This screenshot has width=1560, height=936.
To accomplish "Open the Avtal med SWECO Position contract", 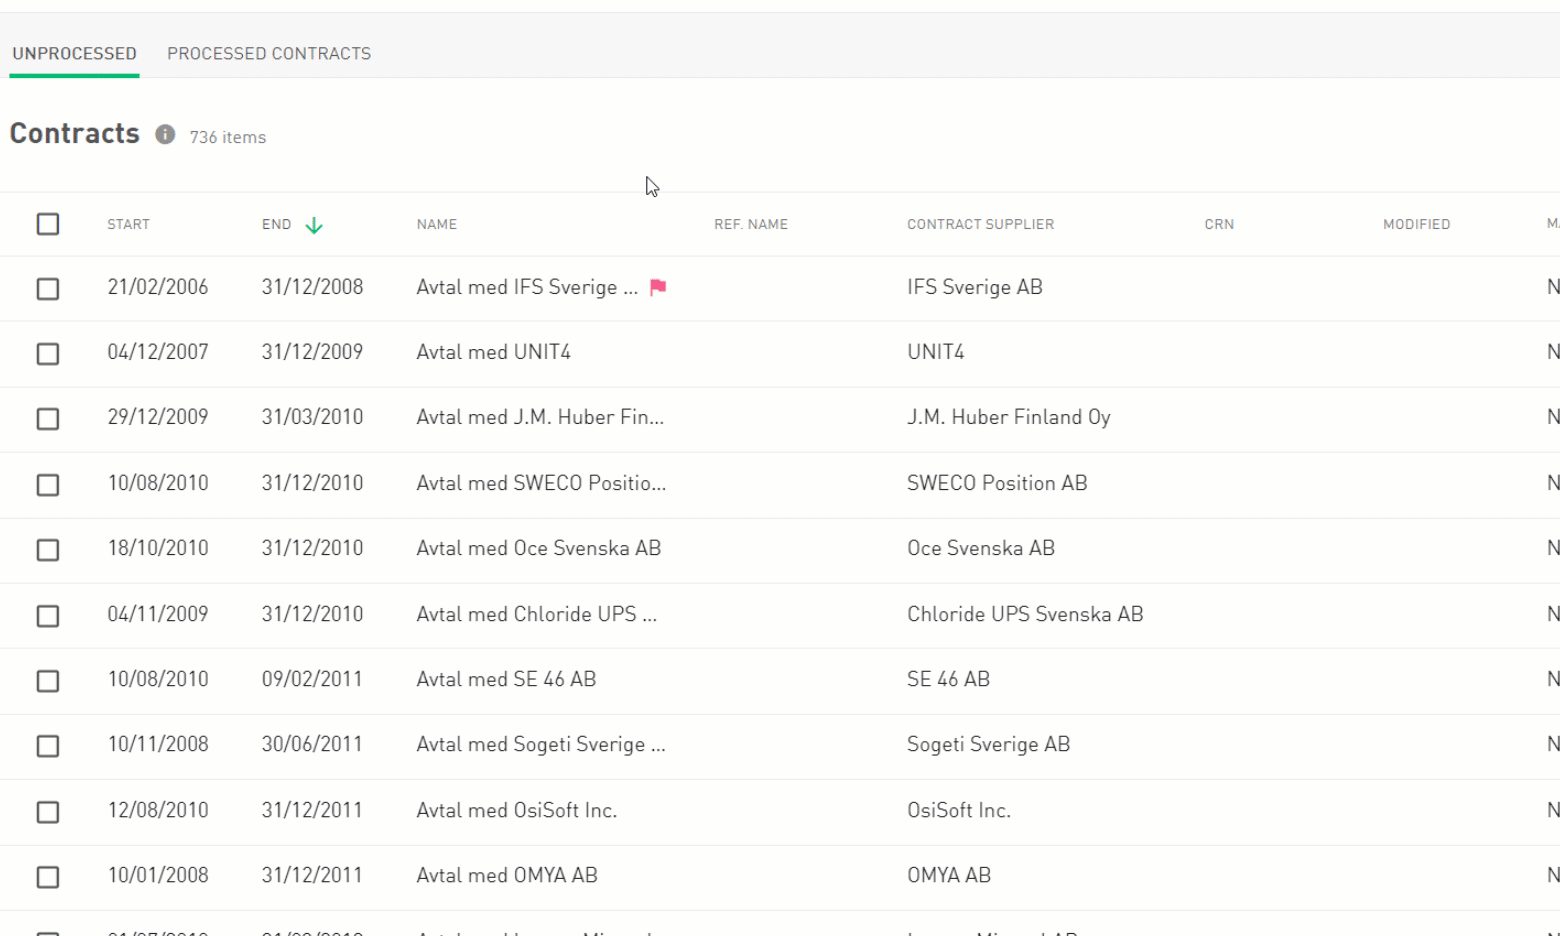I will [540, 483].
